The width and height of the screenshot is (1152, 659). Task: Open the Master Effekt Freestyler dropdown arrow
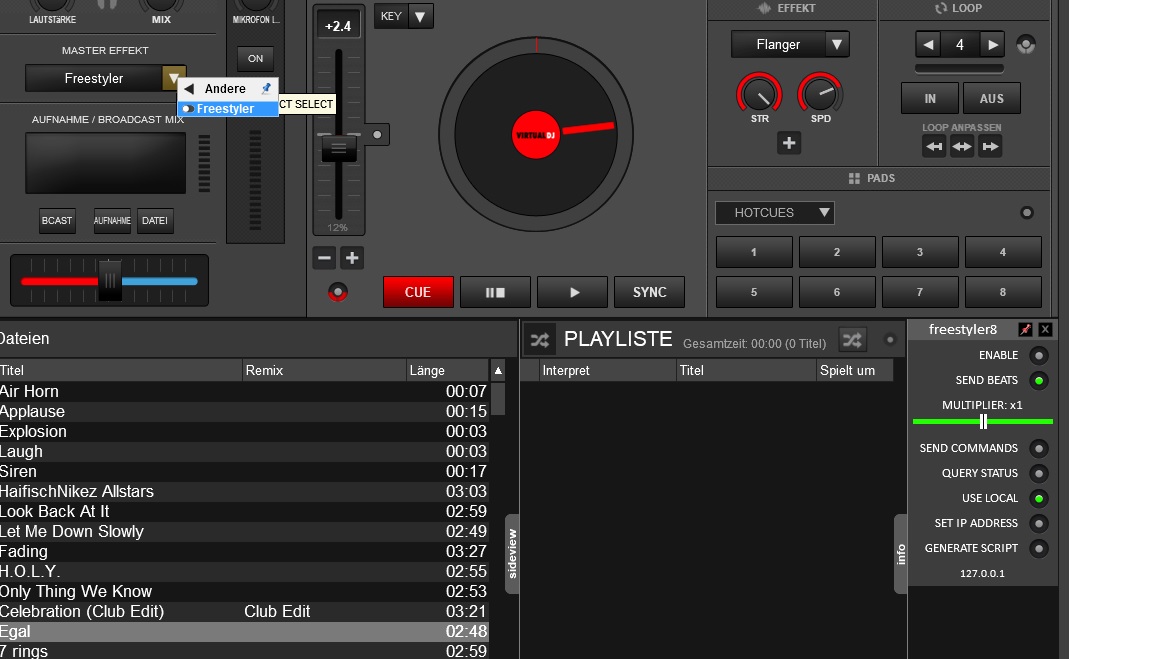pos(173,79)
